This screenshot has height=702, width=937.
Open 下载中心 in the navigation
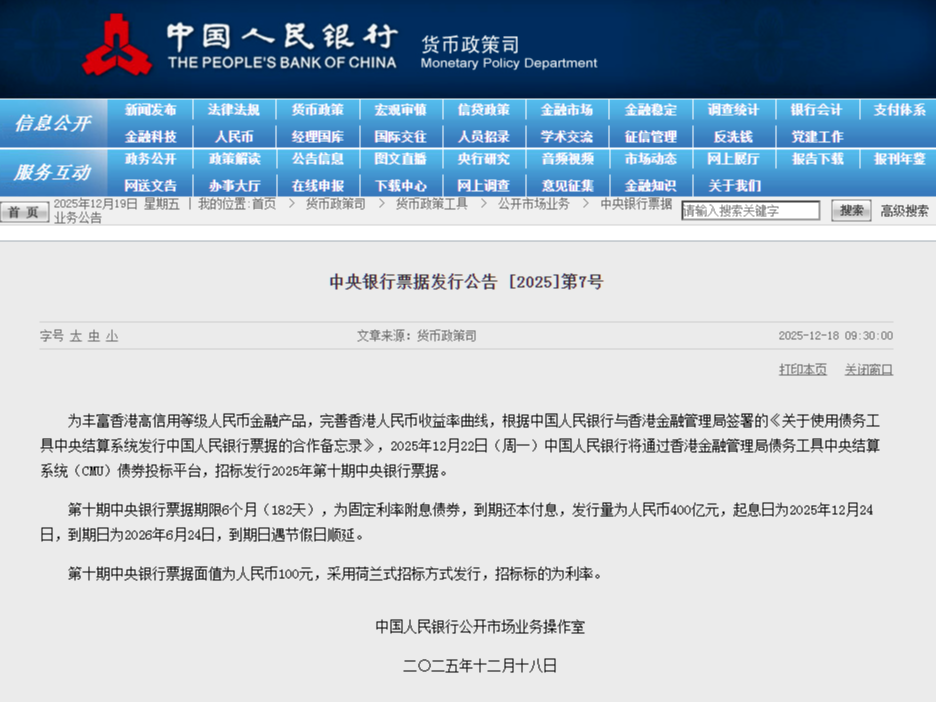[400, 185]
